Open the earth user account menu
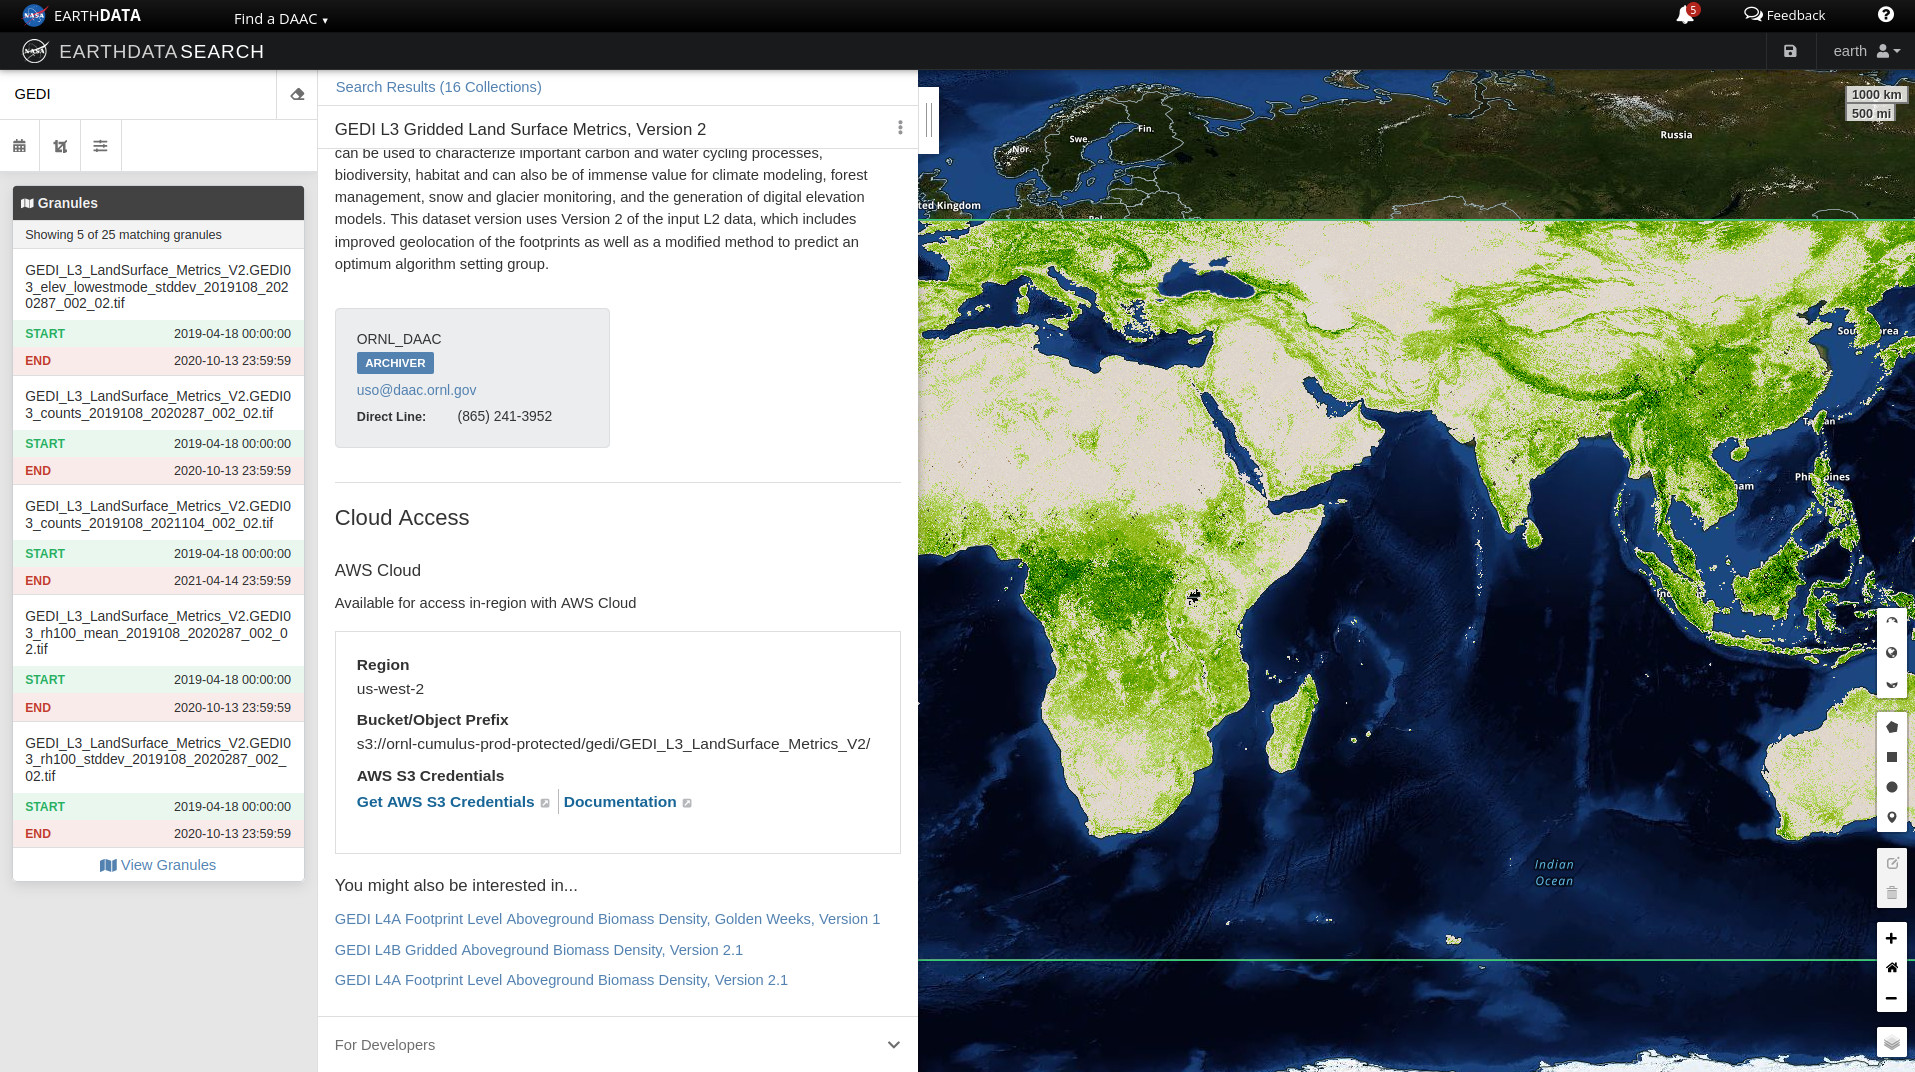The width and height of the screenshot is (1915, 1072). click(x=1866, y=51)
